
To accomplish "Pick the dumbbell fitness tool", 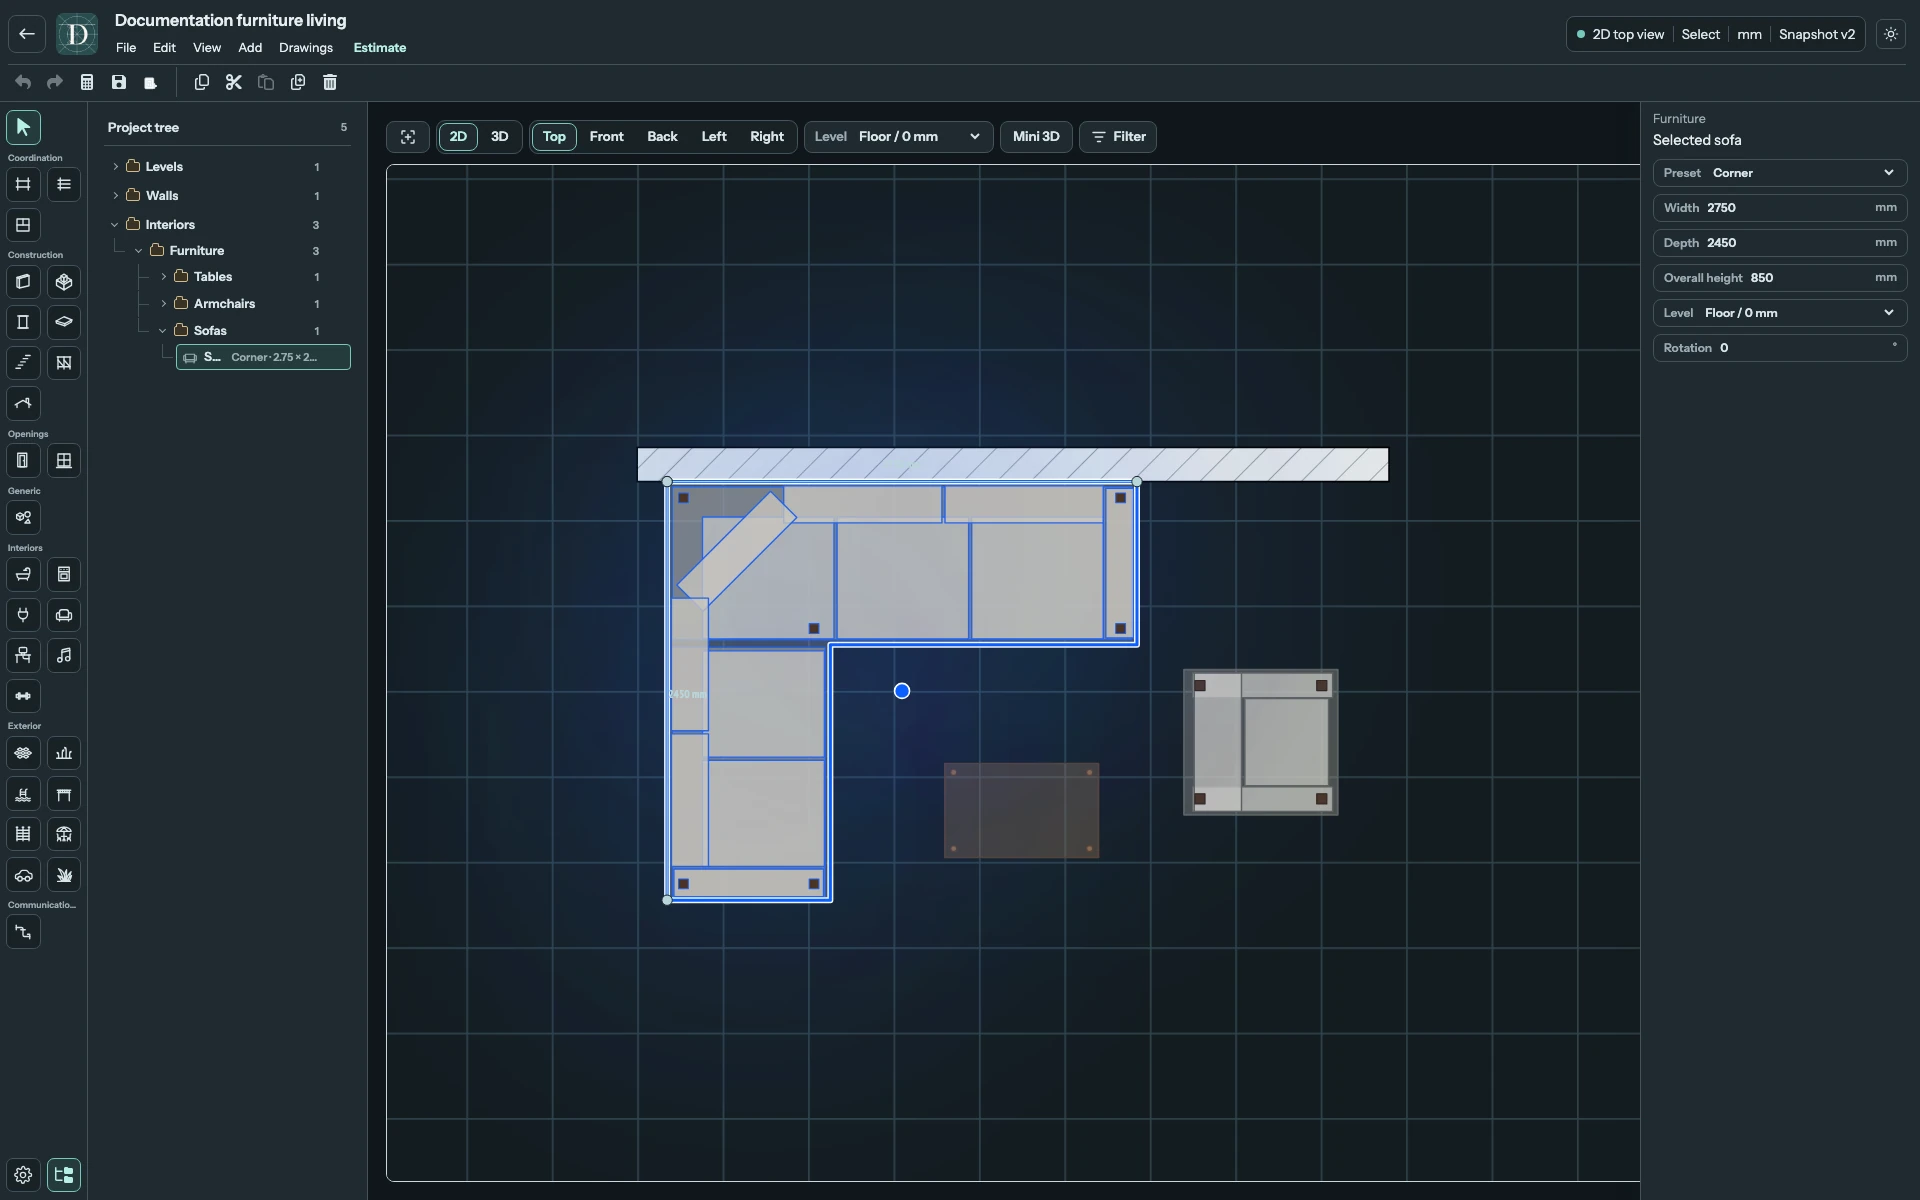I will tap(23, 696).
